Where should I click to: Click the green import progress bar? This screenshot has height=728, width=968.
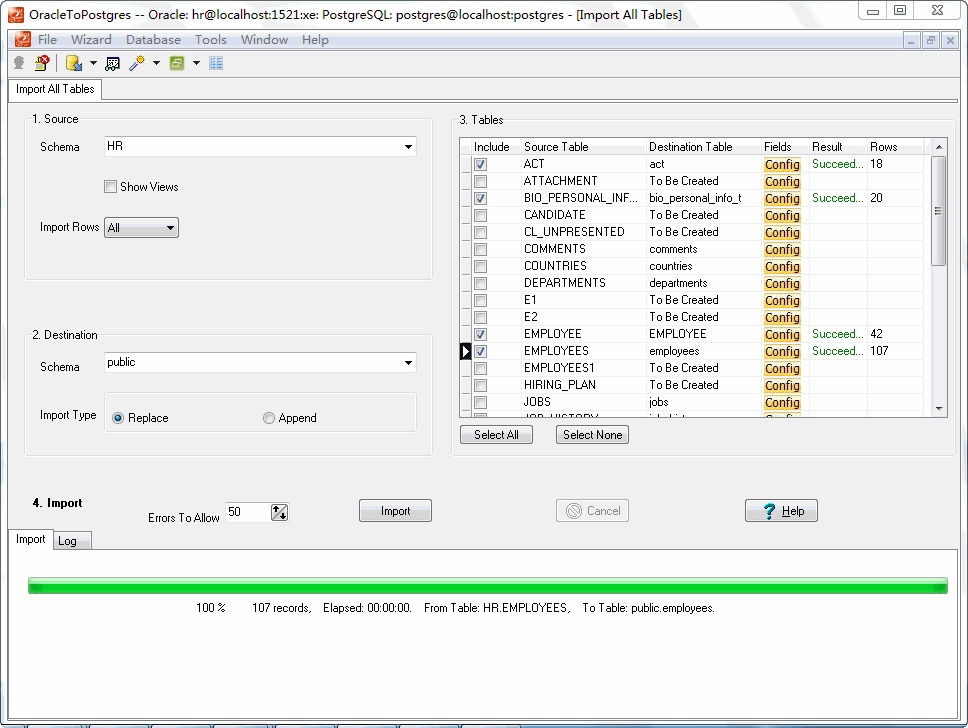click(x=488, y=585)
